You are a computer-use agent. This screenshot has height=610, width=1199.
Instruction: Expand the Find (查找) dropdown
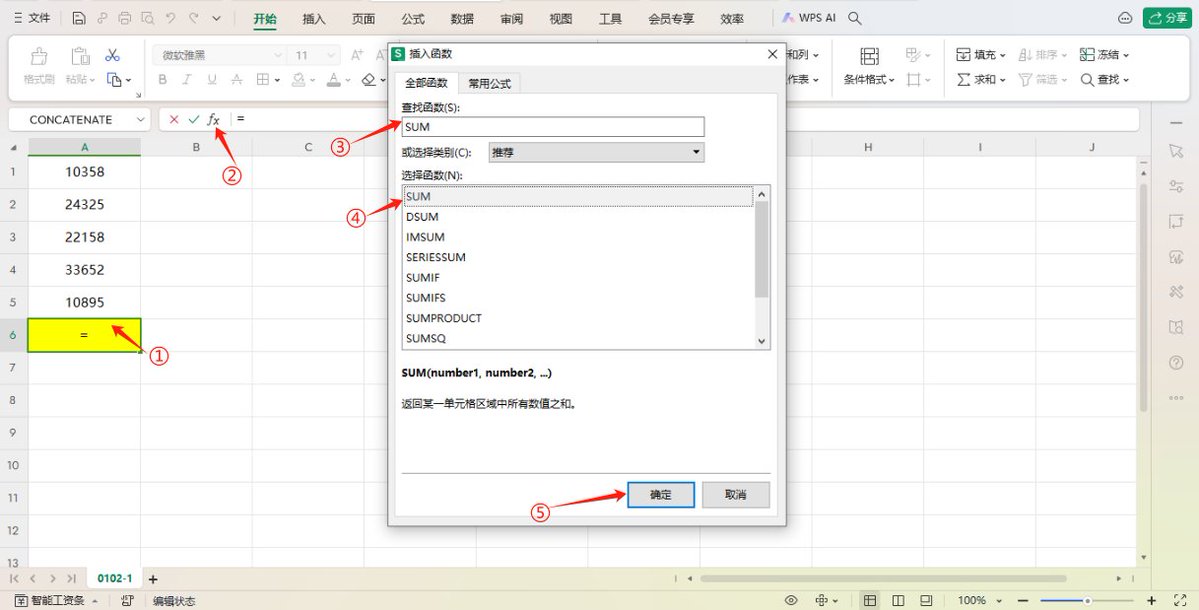pyautogui.click(x=1126, y=80)
